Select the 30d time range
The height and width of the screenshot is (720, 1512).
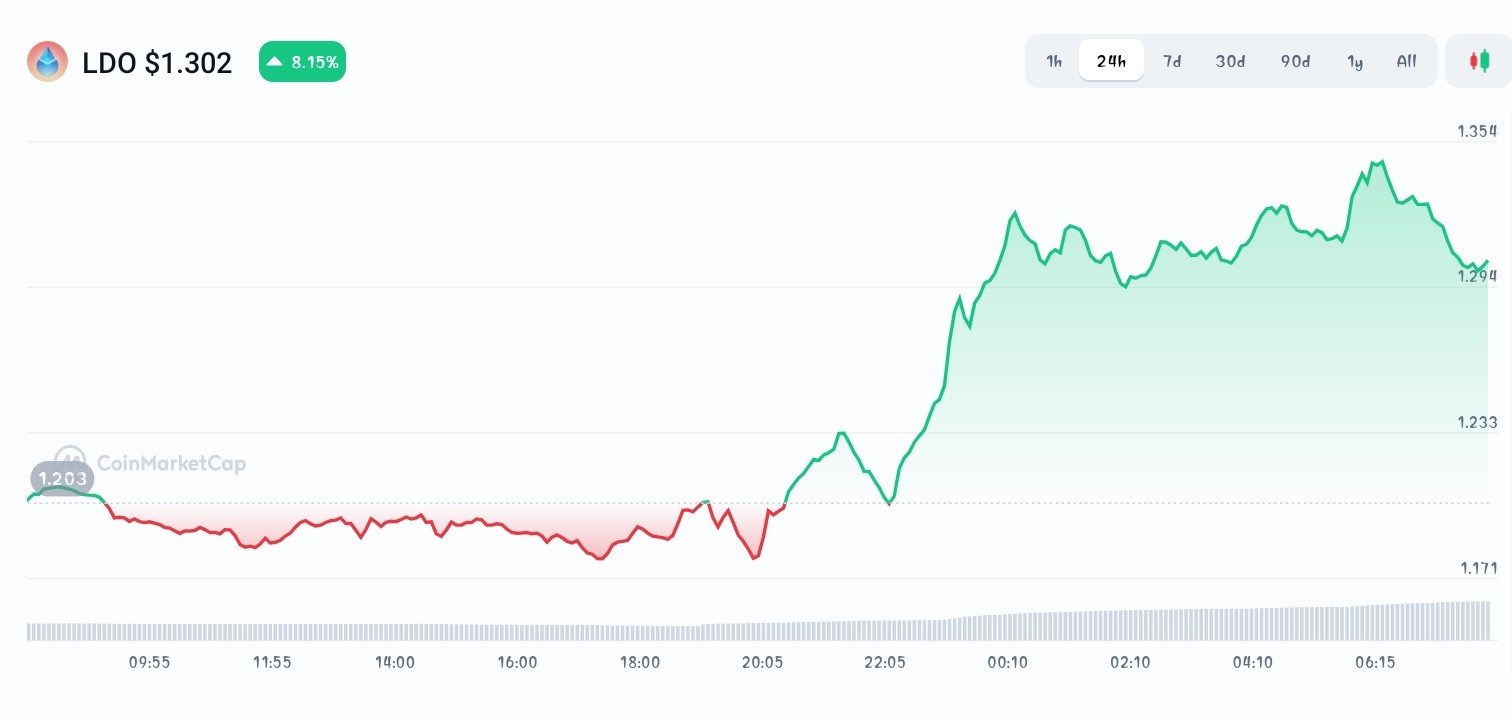click(1229, 61)
